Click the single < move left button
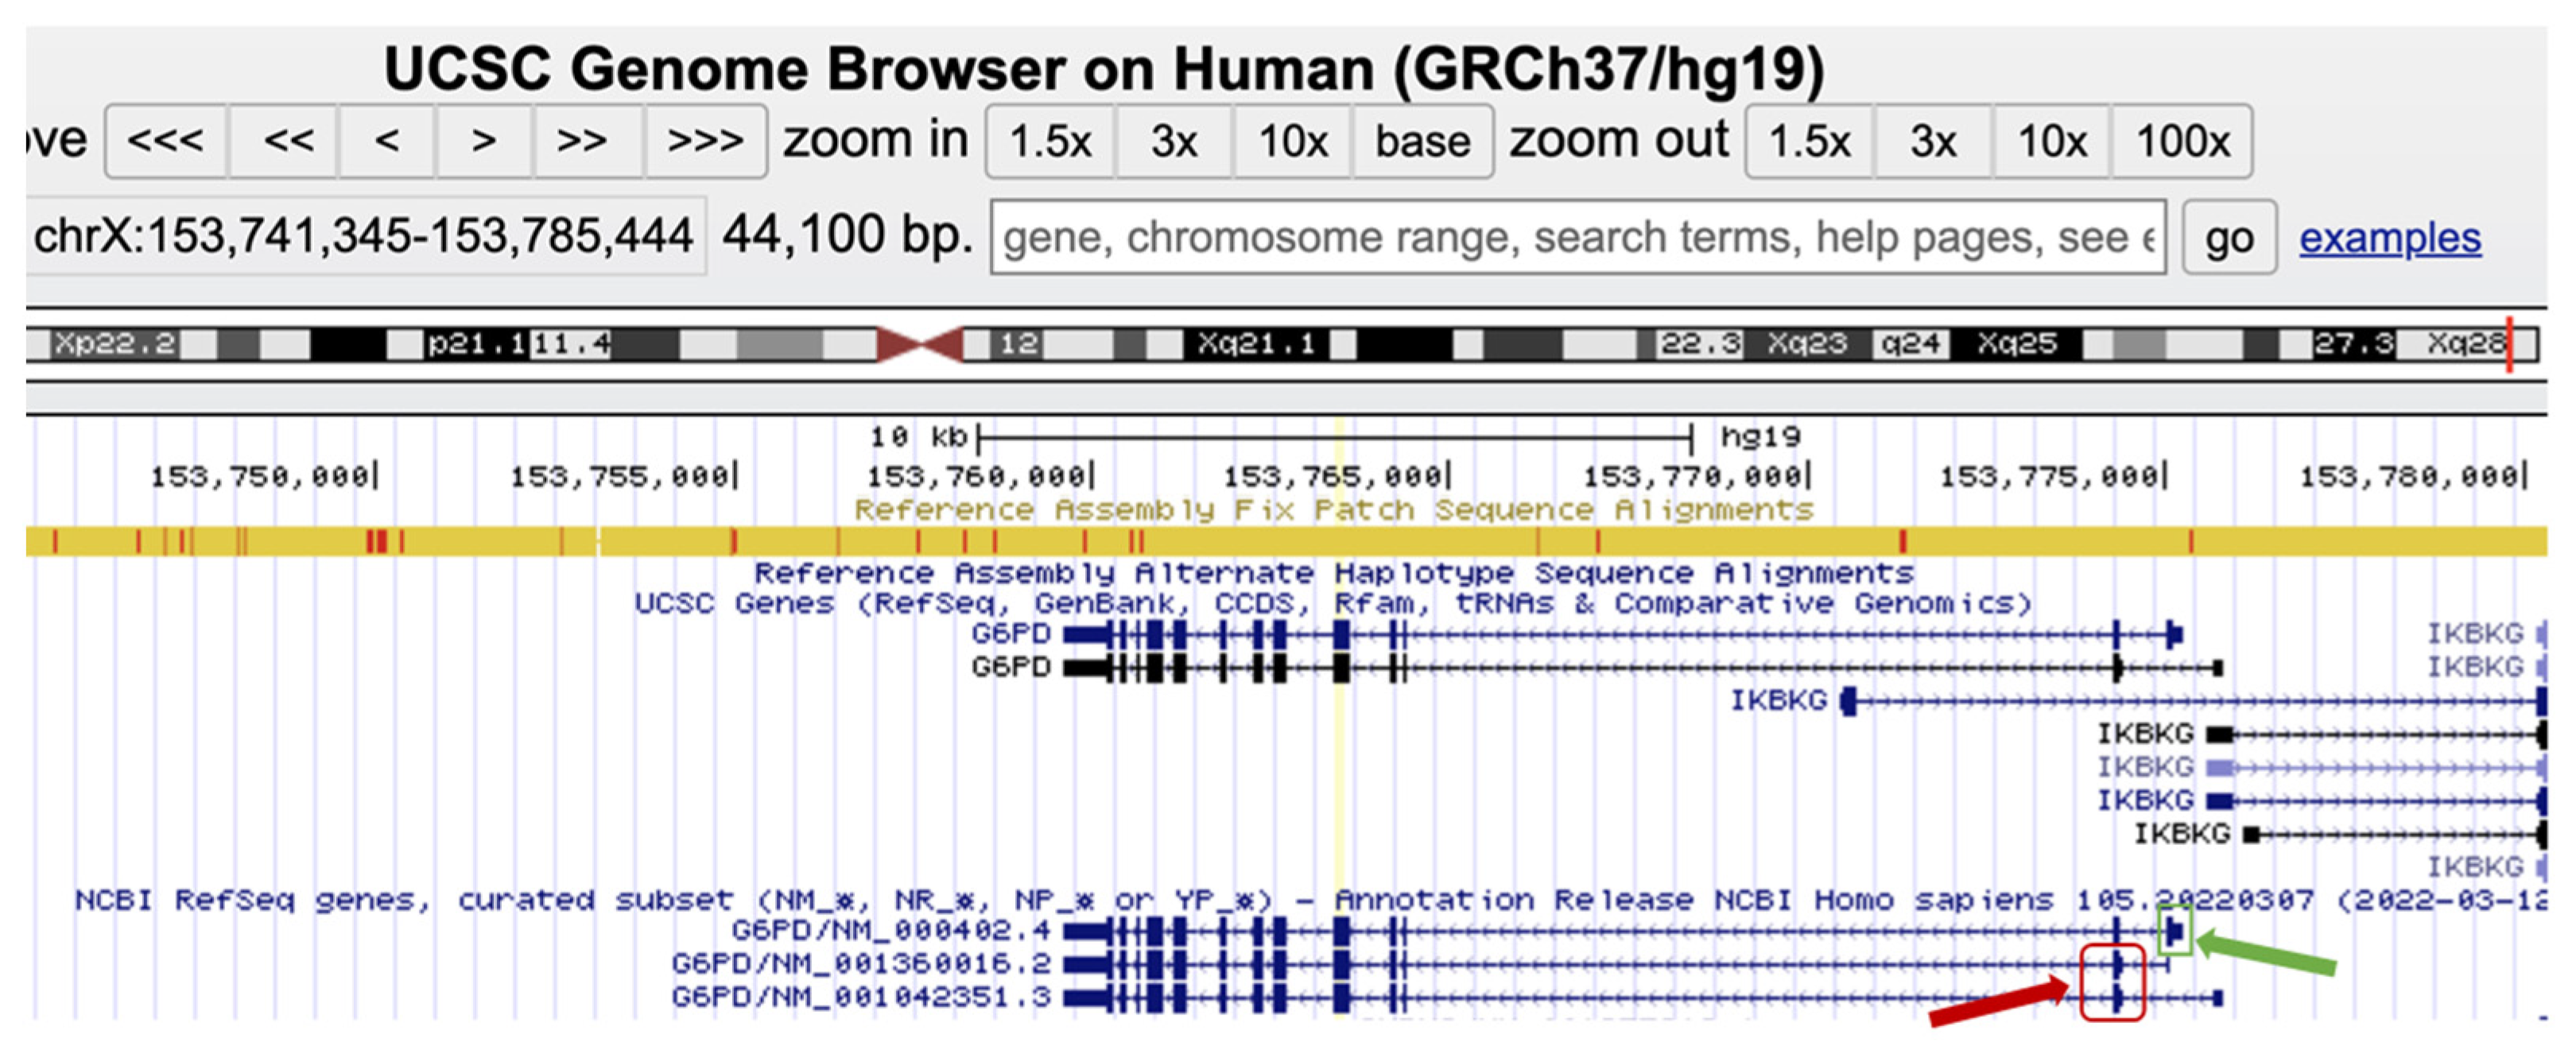This screenshot has height=1054, width=2576. point(387,141)
